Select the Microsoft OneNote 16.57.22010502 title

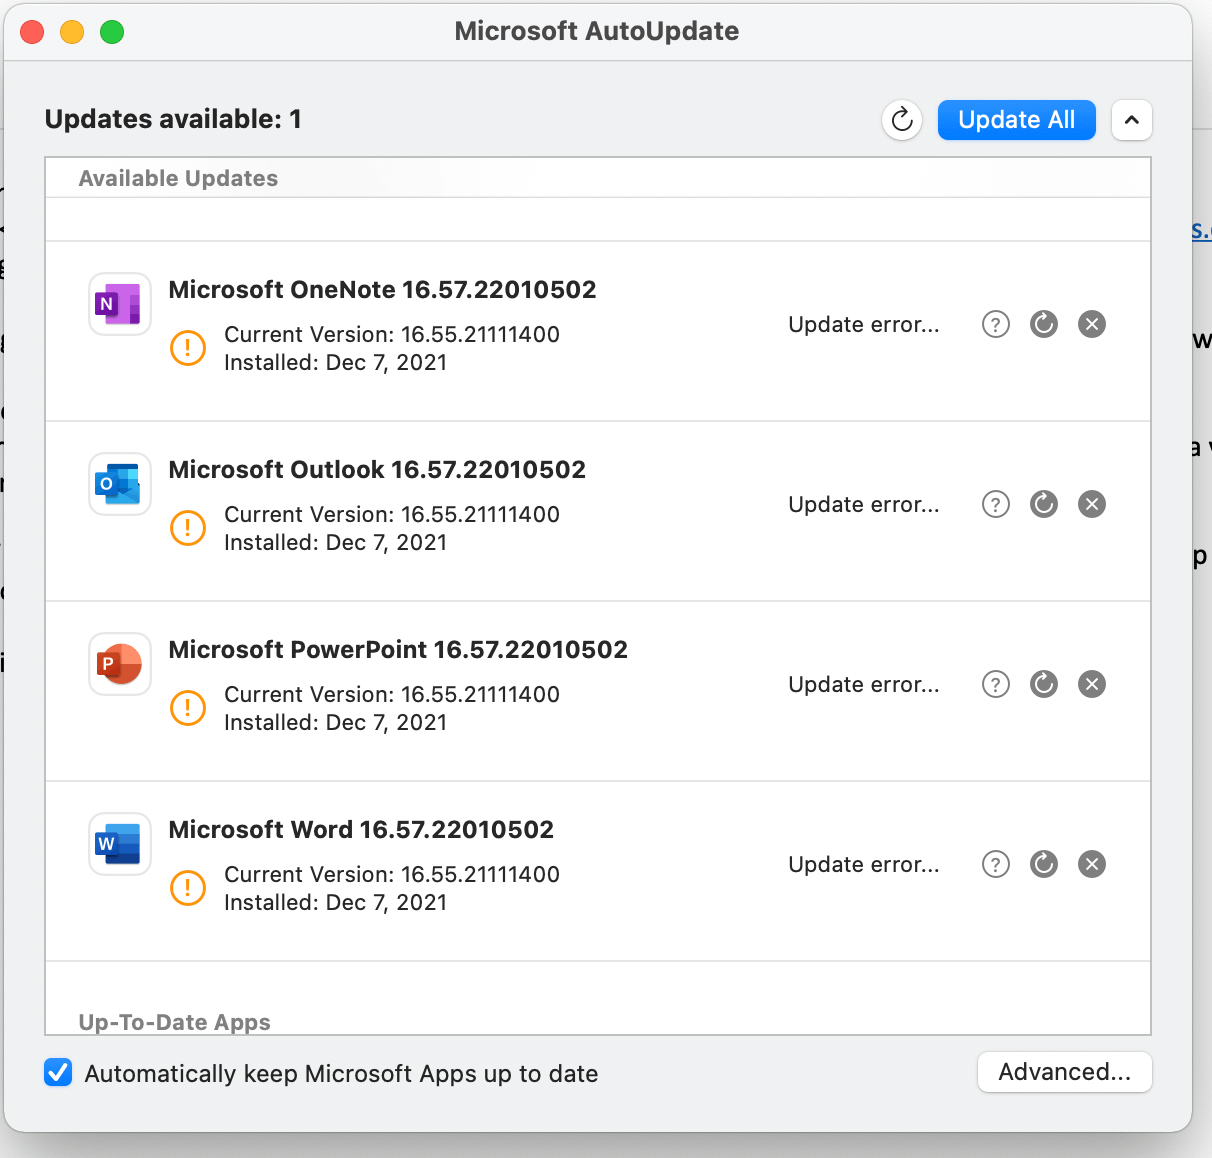pos(382,290)
